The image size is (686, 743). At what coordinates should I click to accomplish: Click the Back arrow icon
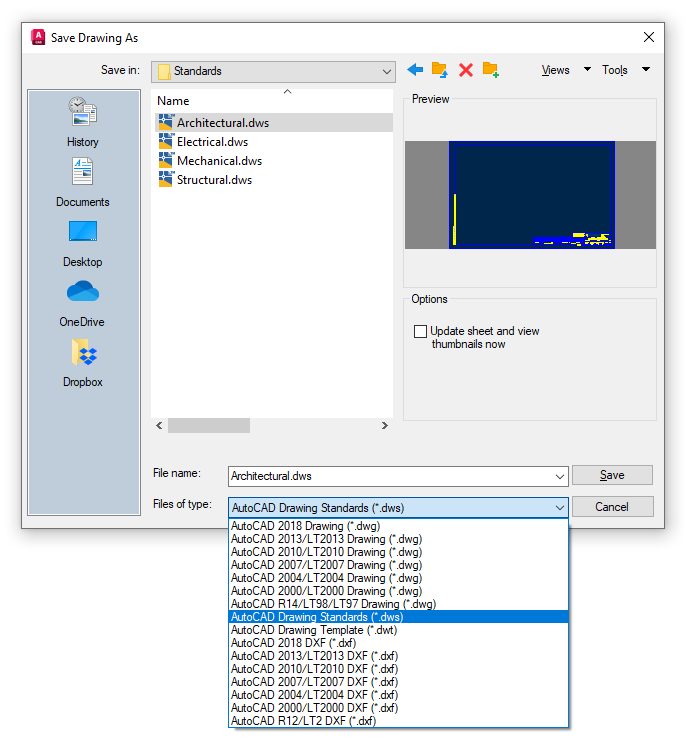coord(415,70)
